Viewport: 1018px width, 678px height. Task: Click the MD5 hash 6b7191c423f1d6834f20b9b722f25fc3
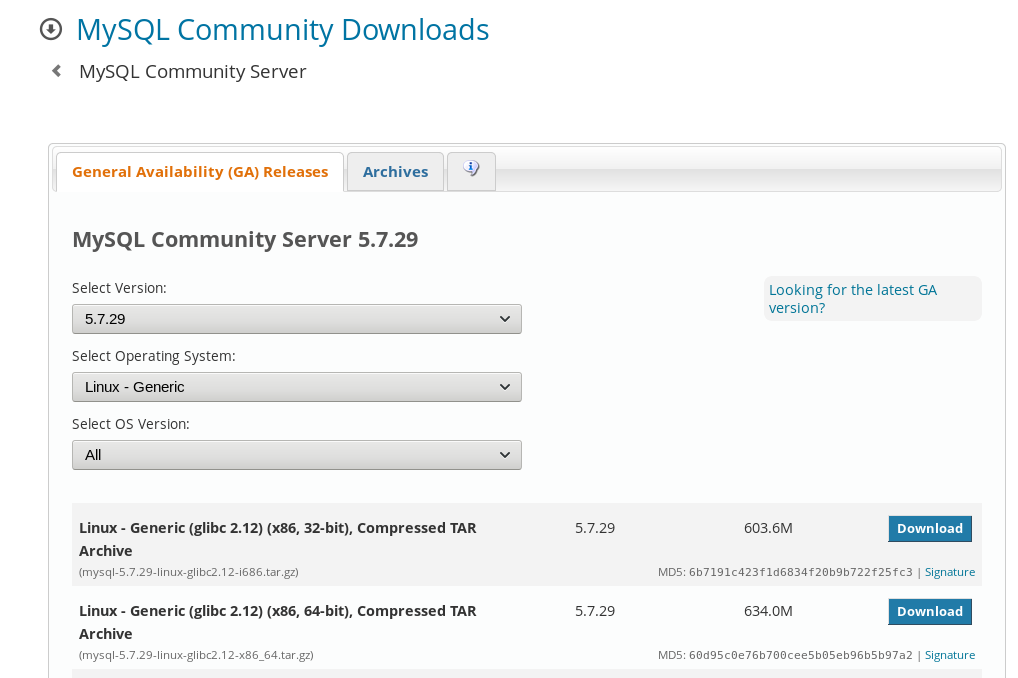click(801, 572)
